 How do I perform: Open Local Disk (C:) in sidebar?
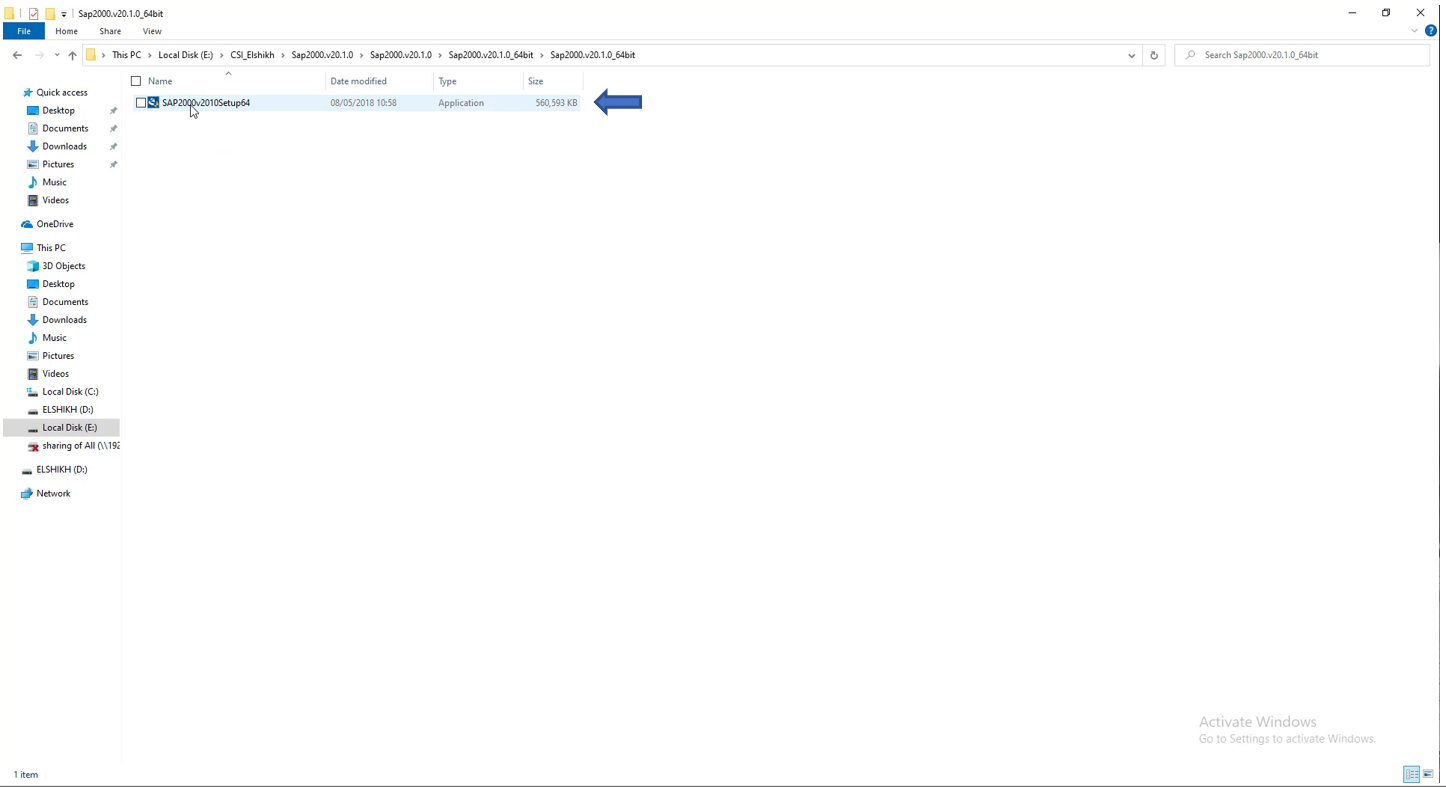[x=70, y=392]
